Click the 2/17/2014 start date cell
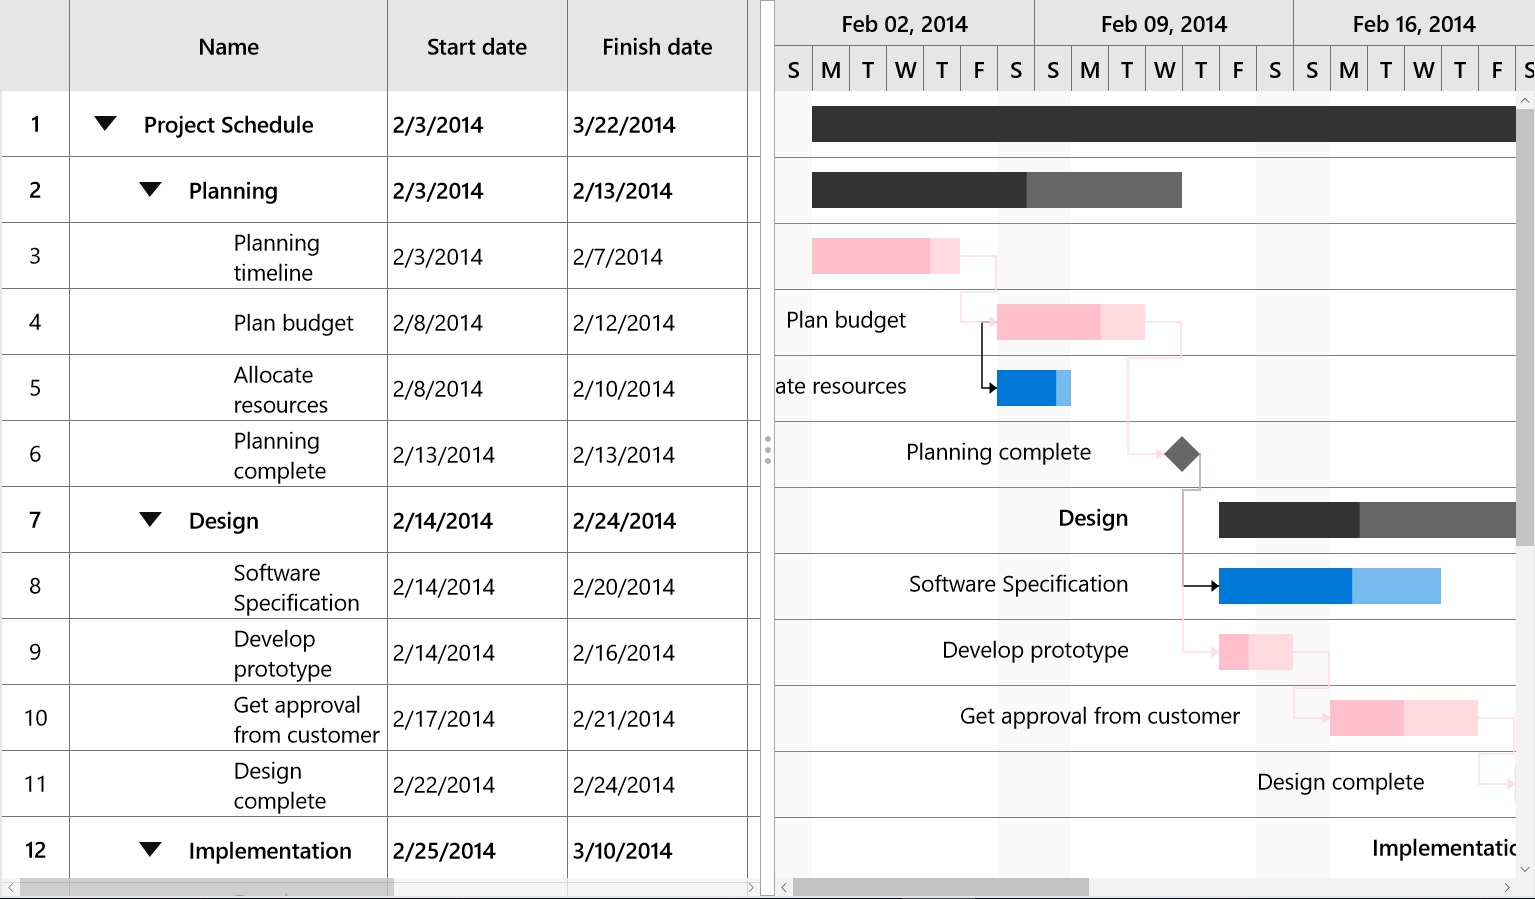Viewport: 1535px width, 899px height. pos(477,718)
